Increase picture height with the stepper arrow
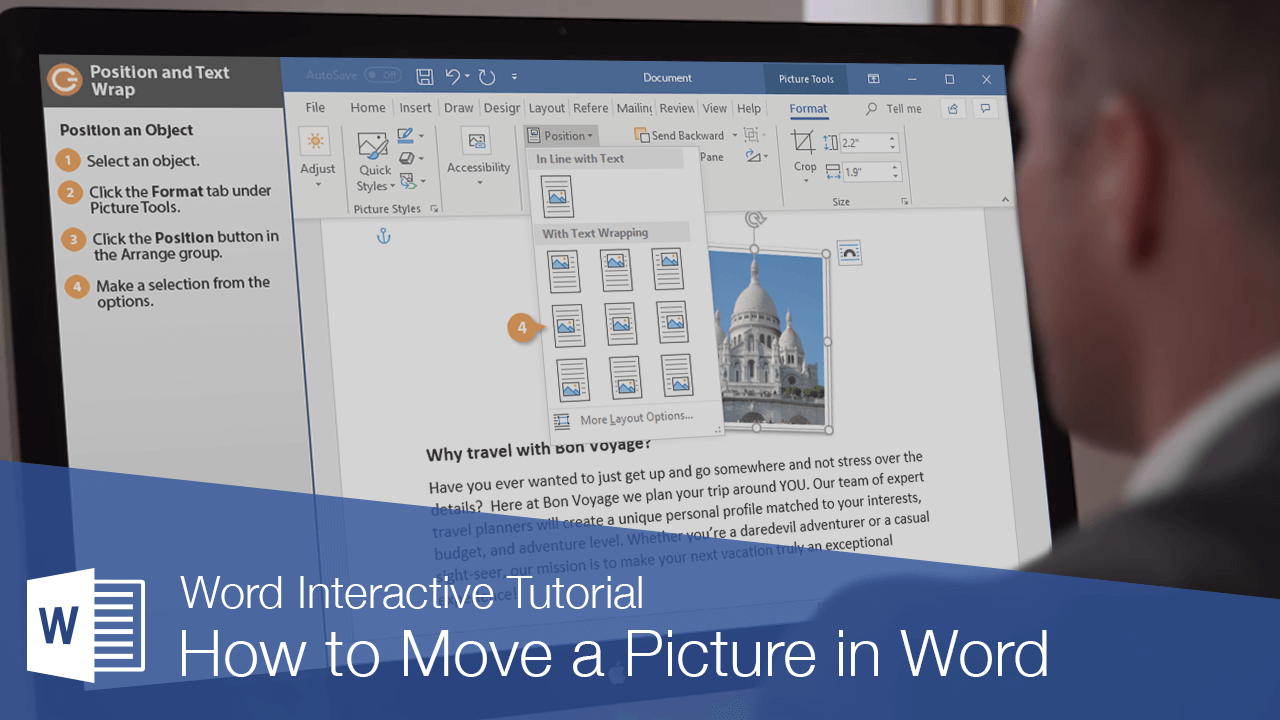1280x720 pixels. 891,137
